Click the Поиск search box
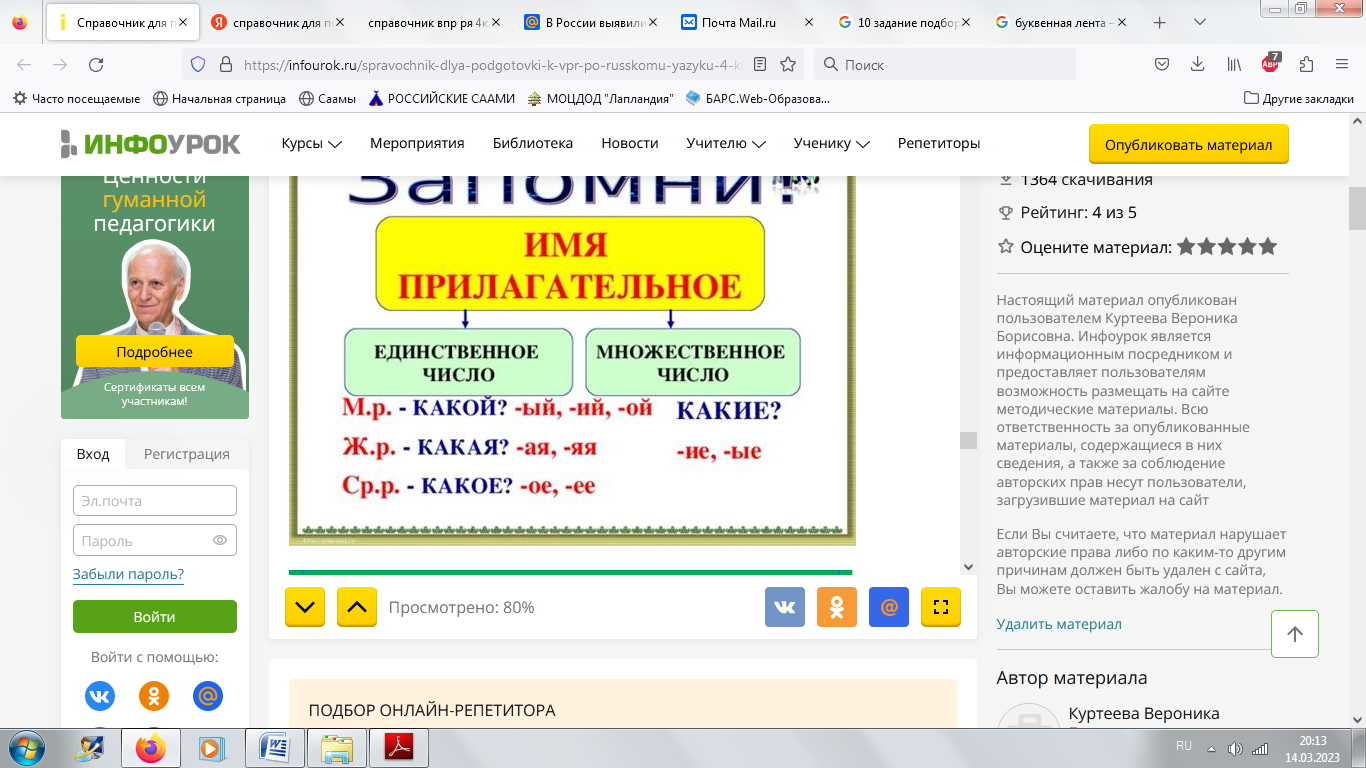This screenshot has height=768, width=1366. coord(945,64)
